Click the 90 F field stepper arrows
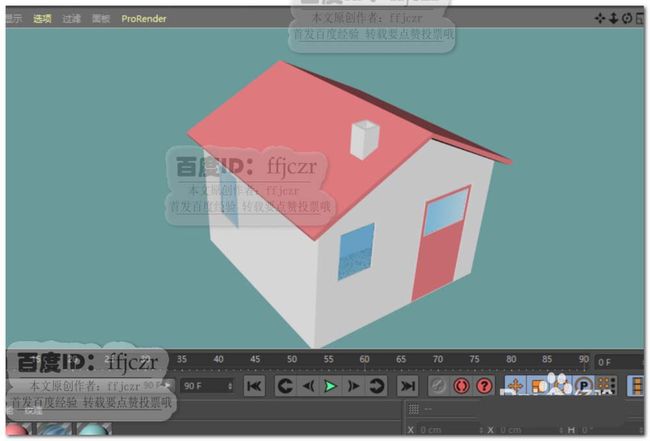 pyautogui.click(x=230, y=386)
